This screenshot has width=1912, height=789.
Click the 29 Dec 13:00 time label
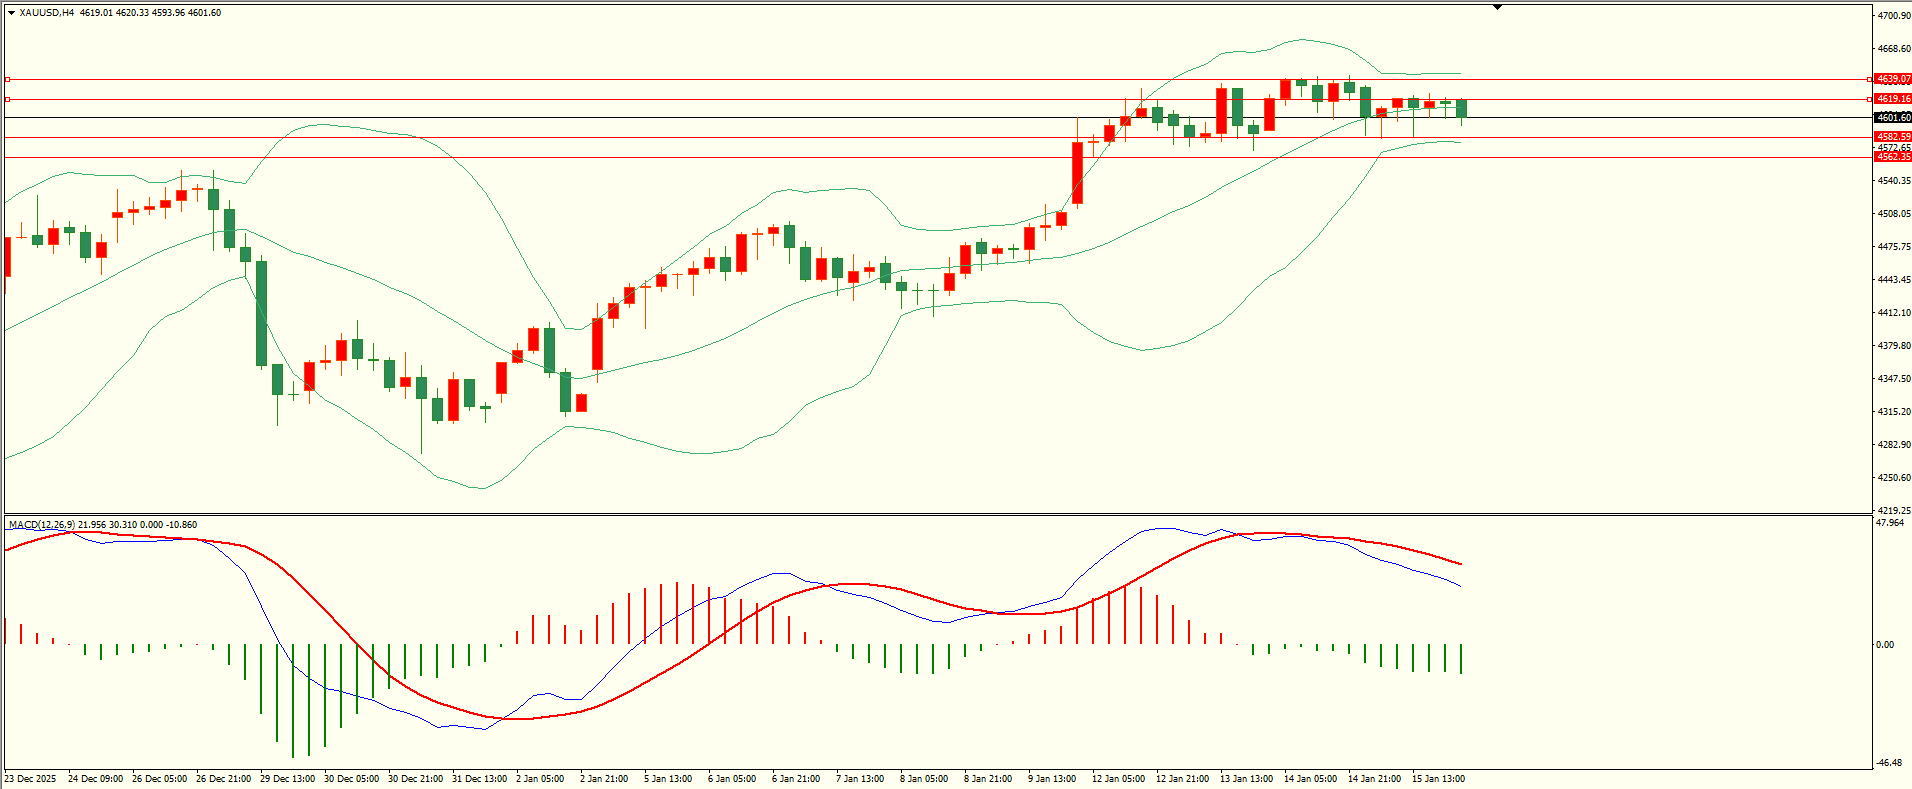pyautogui.click(x=287, y=779)
